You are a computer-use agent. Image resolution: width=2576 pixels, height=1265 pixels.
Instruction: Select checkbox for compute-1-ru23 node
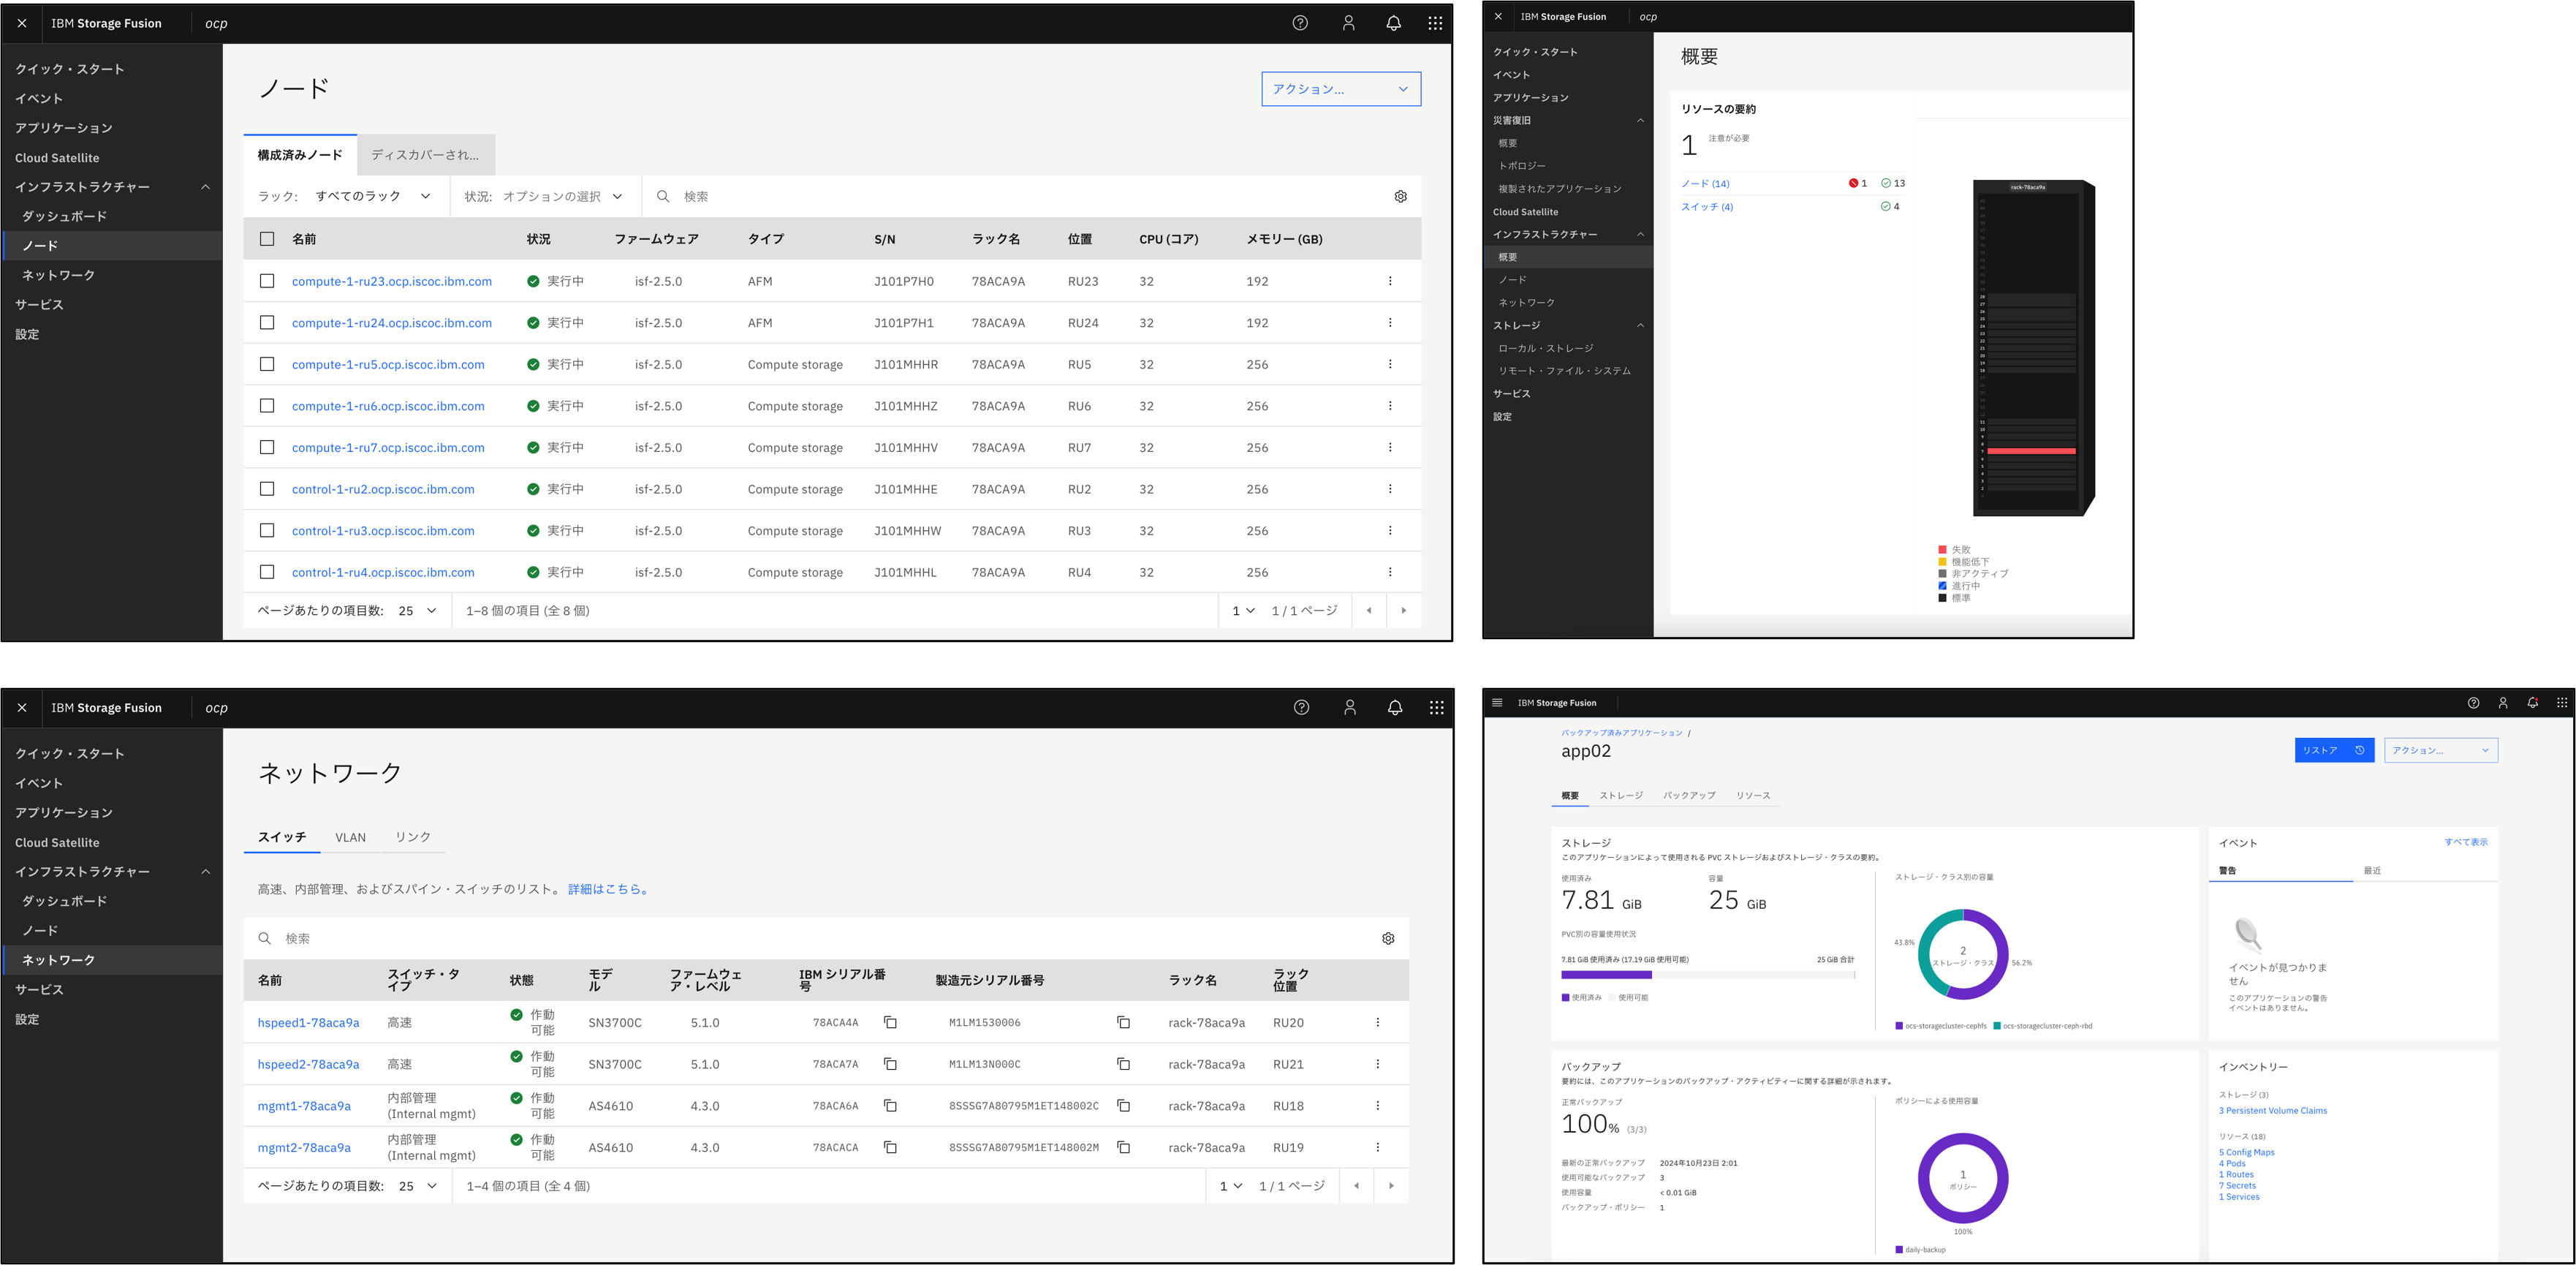[267, 281]
